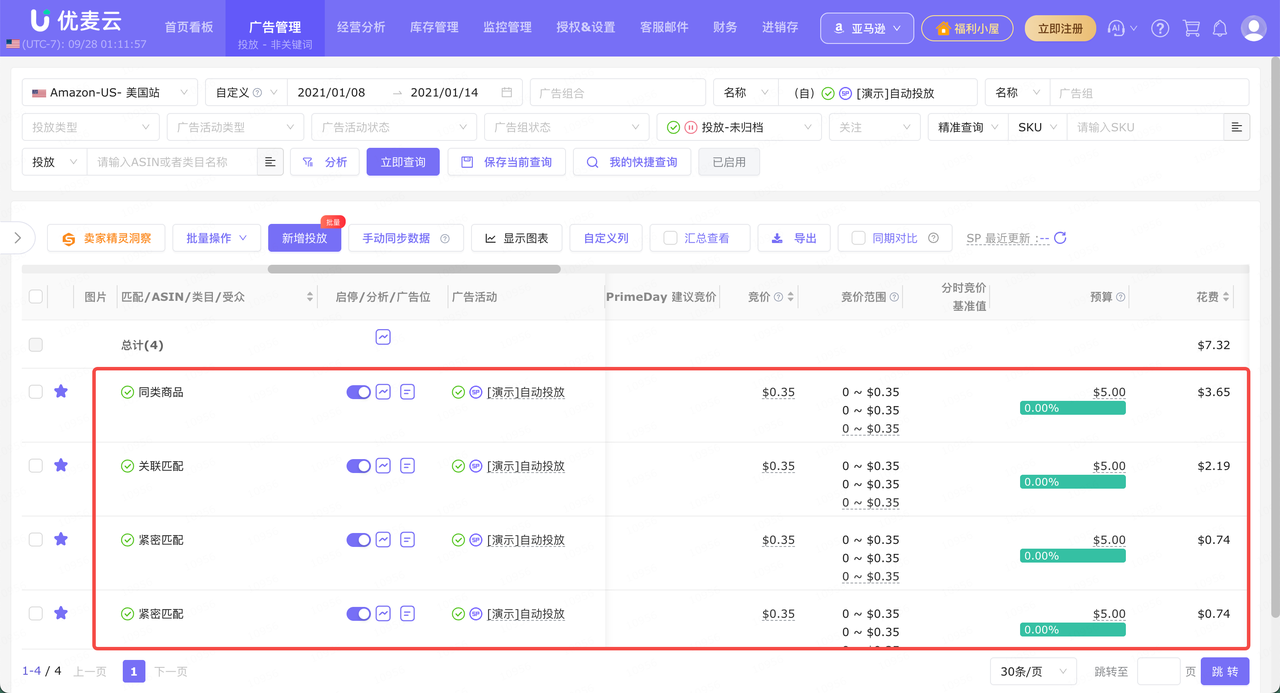Image resolution: width=1280 pixels, height=693 pixels.
Task: Open the shopping cart icon
Action: 1191,29
